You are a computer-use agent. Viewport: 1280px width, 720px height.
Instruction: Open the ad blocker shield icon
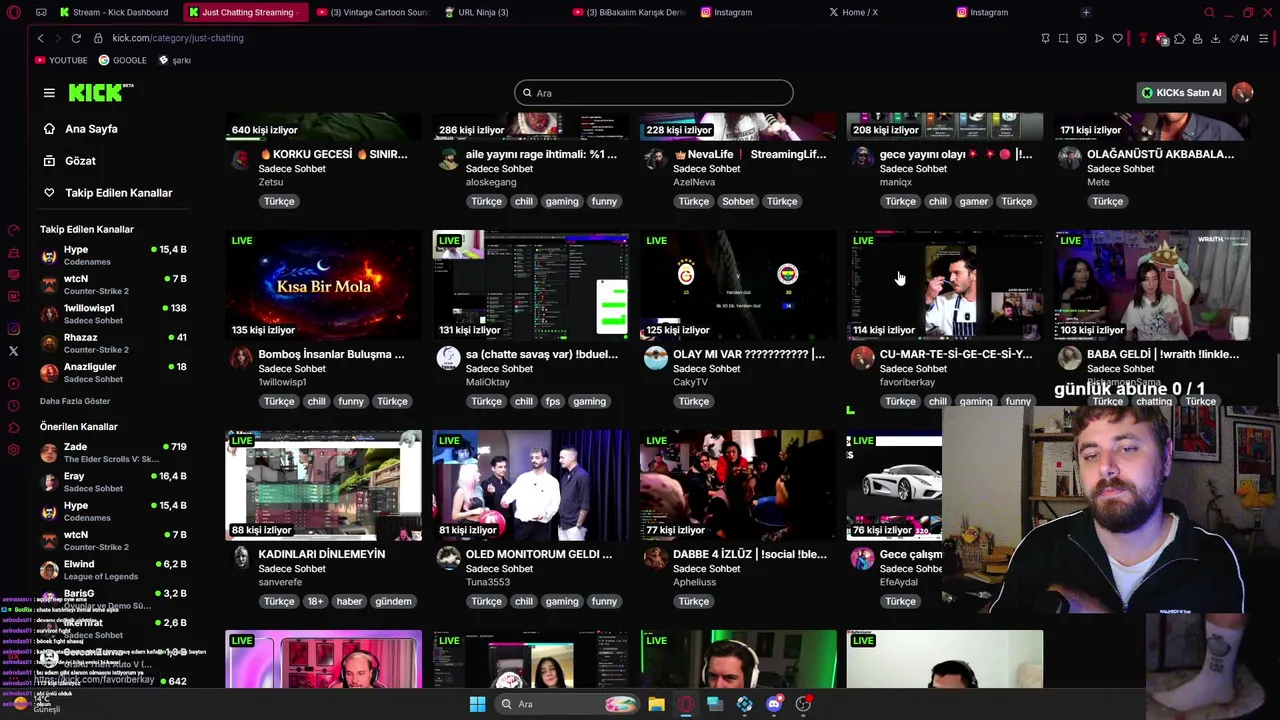(x=1081, y=38)
